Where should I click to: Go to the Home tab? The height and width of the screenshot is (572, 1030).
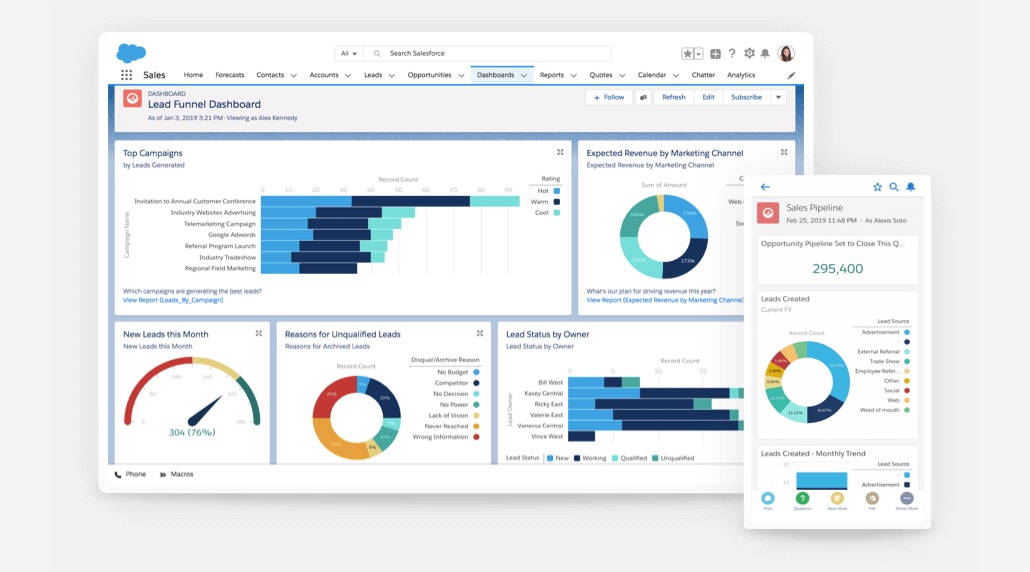(x=193, y=75)
